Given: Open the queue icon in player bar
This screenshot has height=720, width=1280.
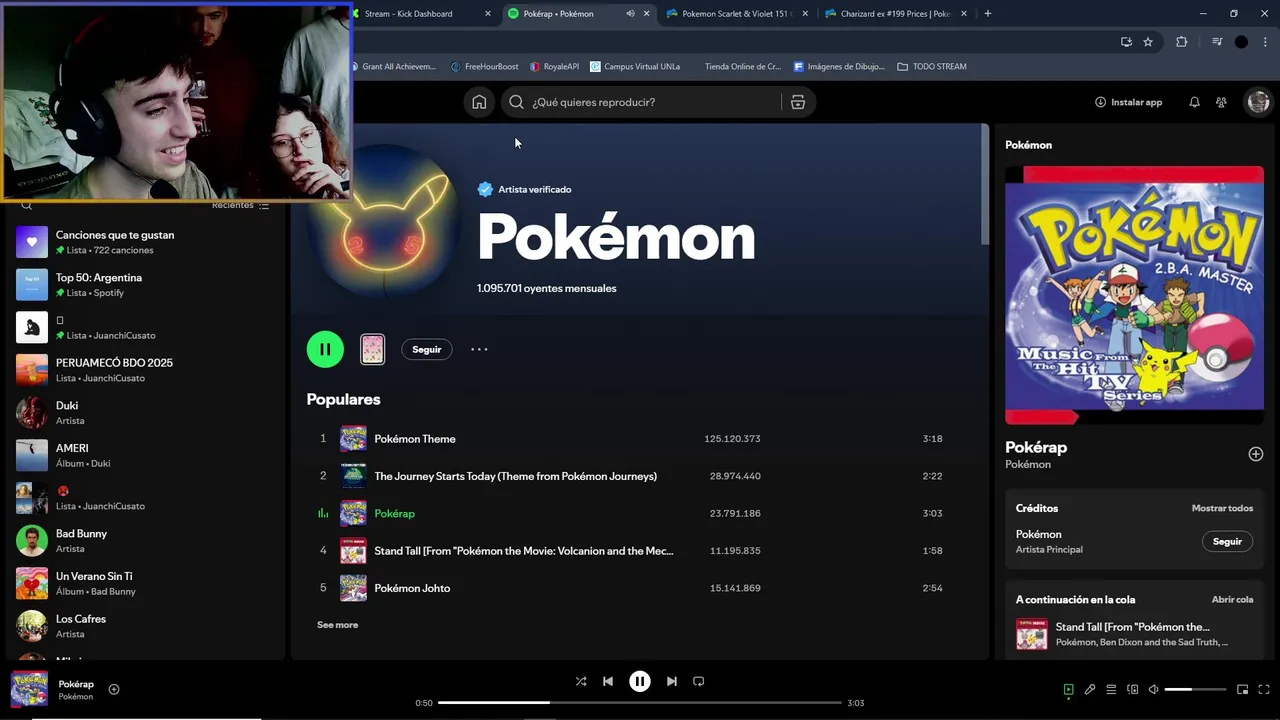Looking at the screenshot, I should coord(1111,689).
